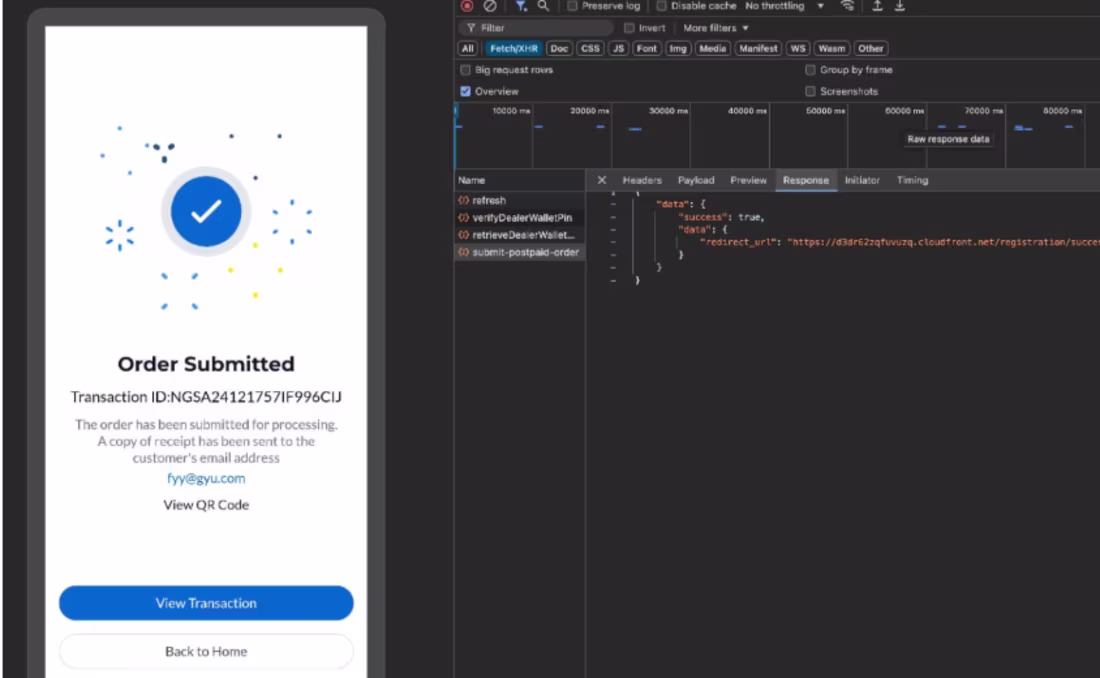Select the Response tab
1100x678 pixels.
[805, 180]
